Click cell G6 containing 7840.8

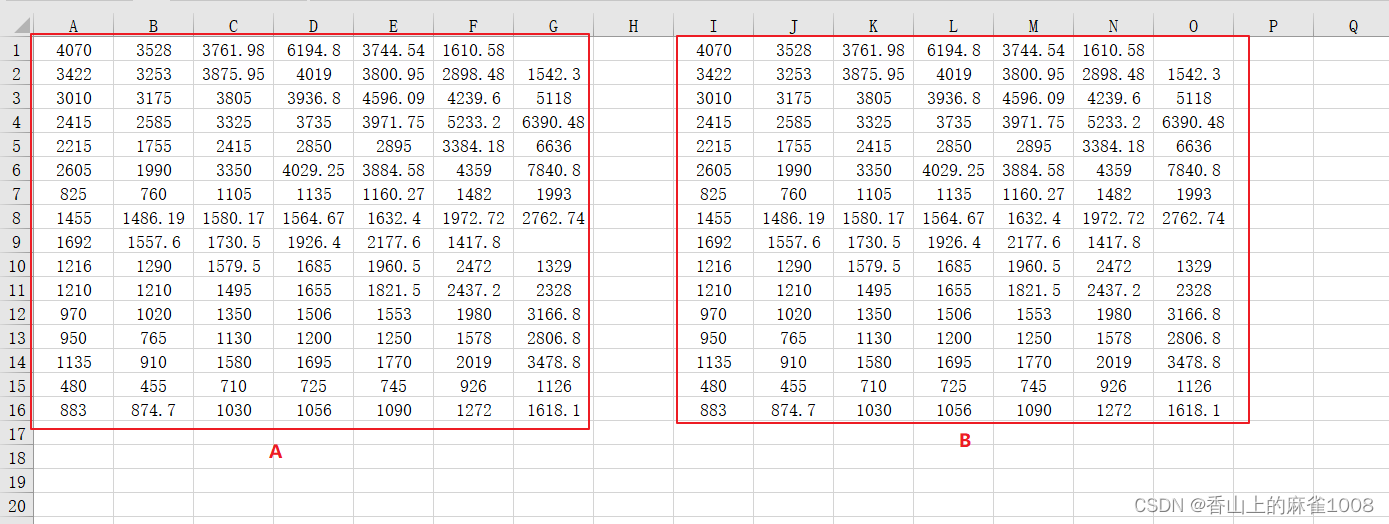pyautogui.click(x=554, y=170)
